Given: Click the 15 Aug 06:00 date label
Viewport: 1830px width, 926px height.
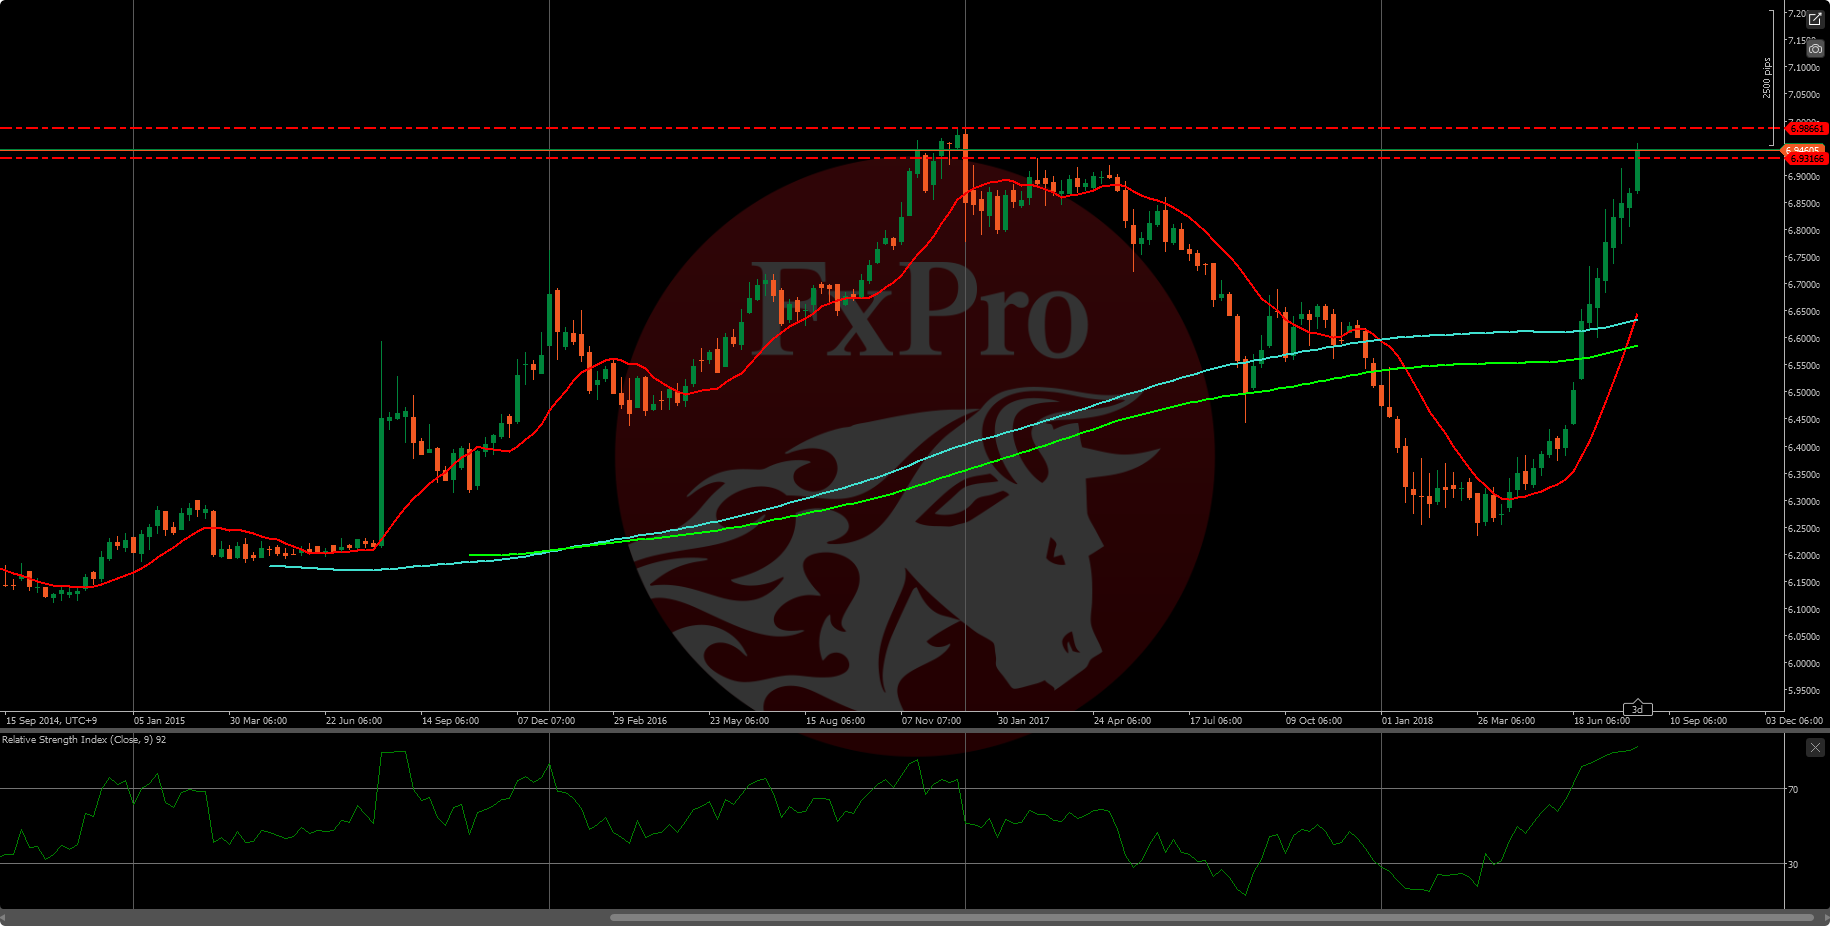Looking at the screenshot, I should (835, 720).
